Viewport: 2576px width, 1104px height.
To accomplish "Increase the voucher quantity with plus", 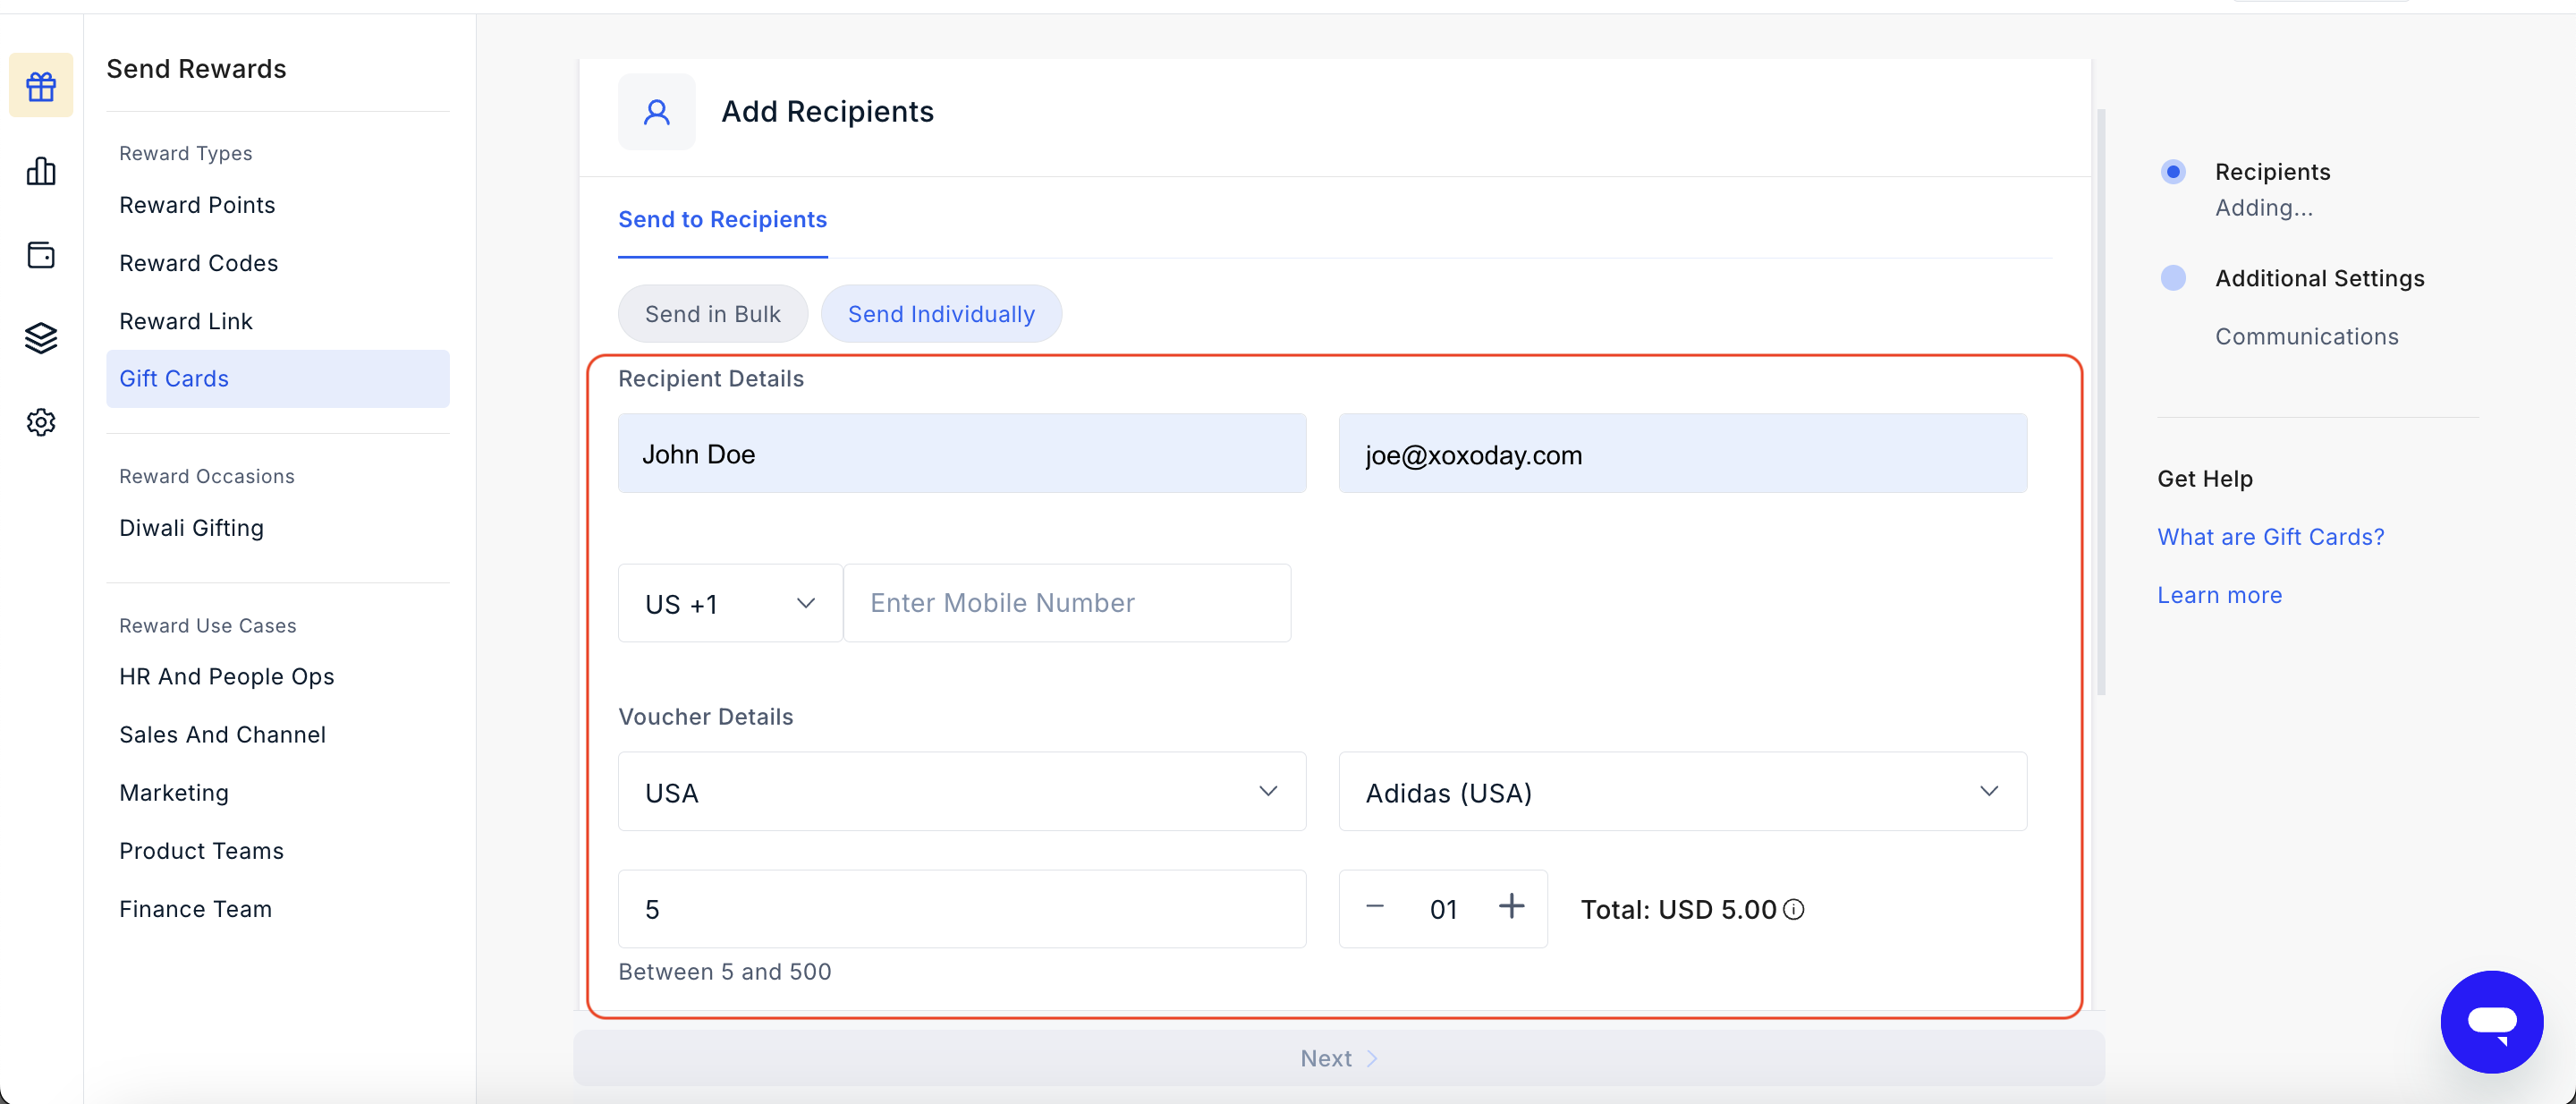I will point(1511,907).
